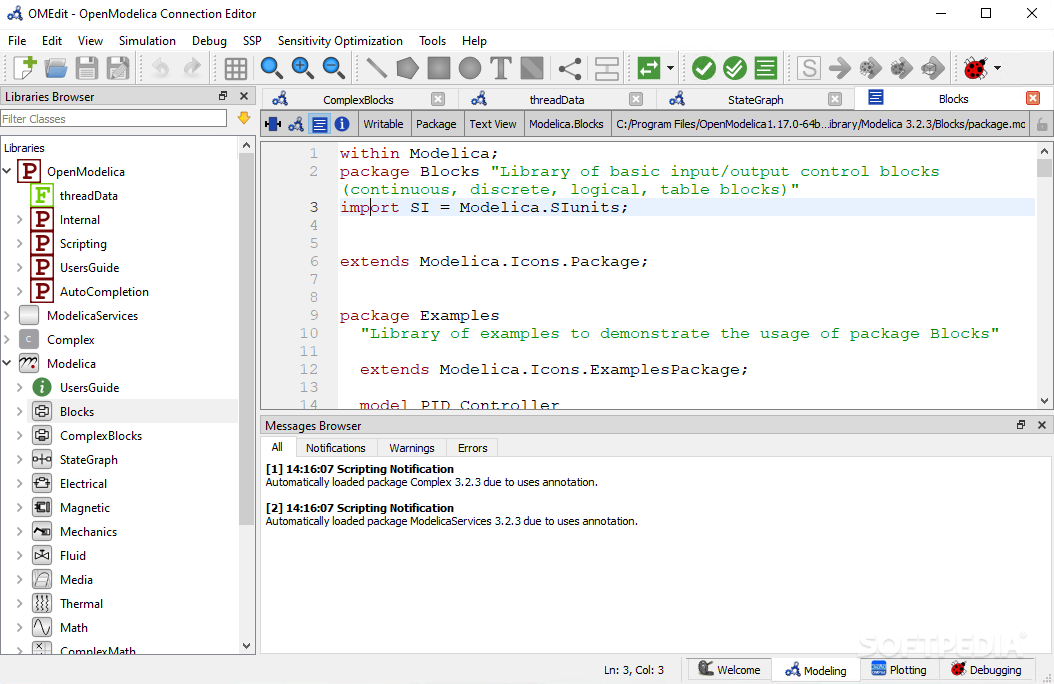Screen dimensions: 1054x684
Task: Save the current file
Action: coord(87,68)
